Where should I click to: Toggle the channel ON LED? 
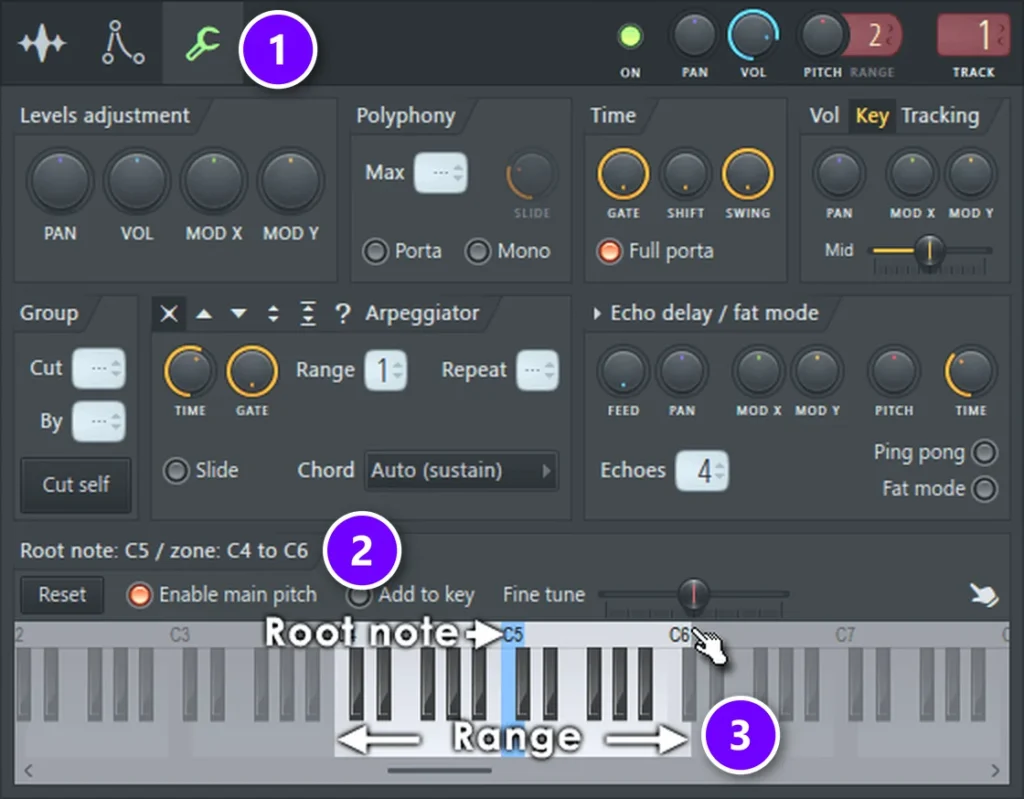click(x=630, y=37)
